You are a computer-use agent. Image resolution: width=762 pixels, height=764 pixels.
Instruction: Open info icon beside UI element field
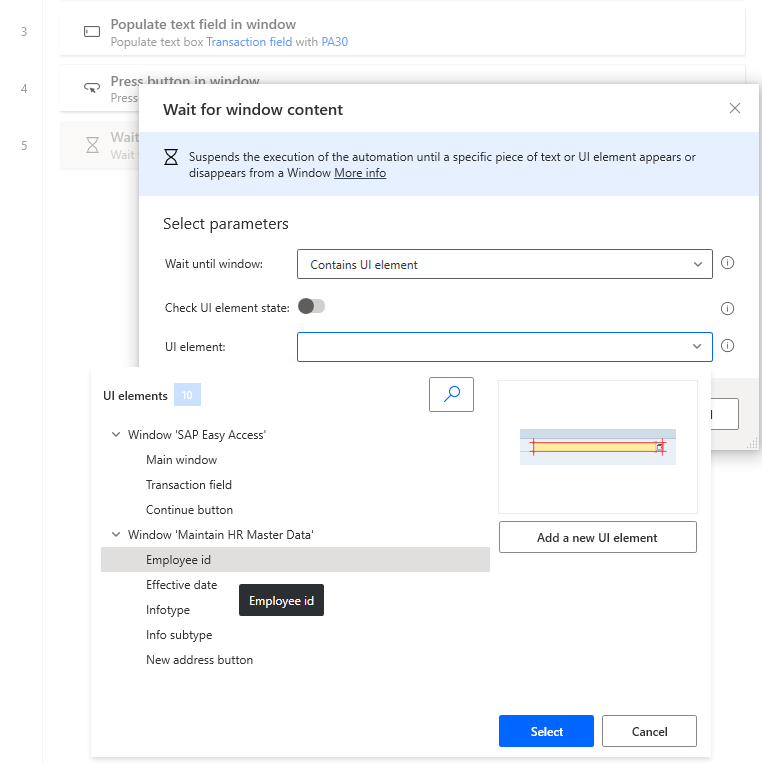[727, 346]
